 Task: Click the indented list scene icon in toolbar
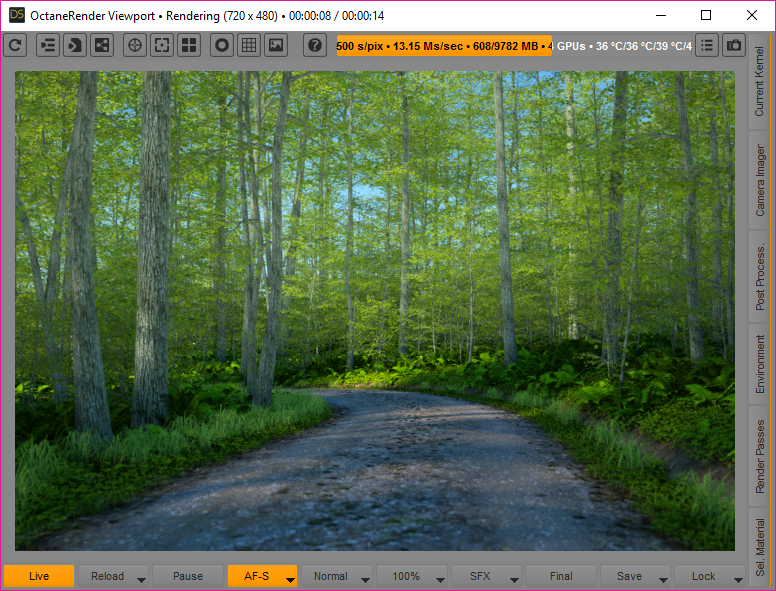tap(48, 46)
